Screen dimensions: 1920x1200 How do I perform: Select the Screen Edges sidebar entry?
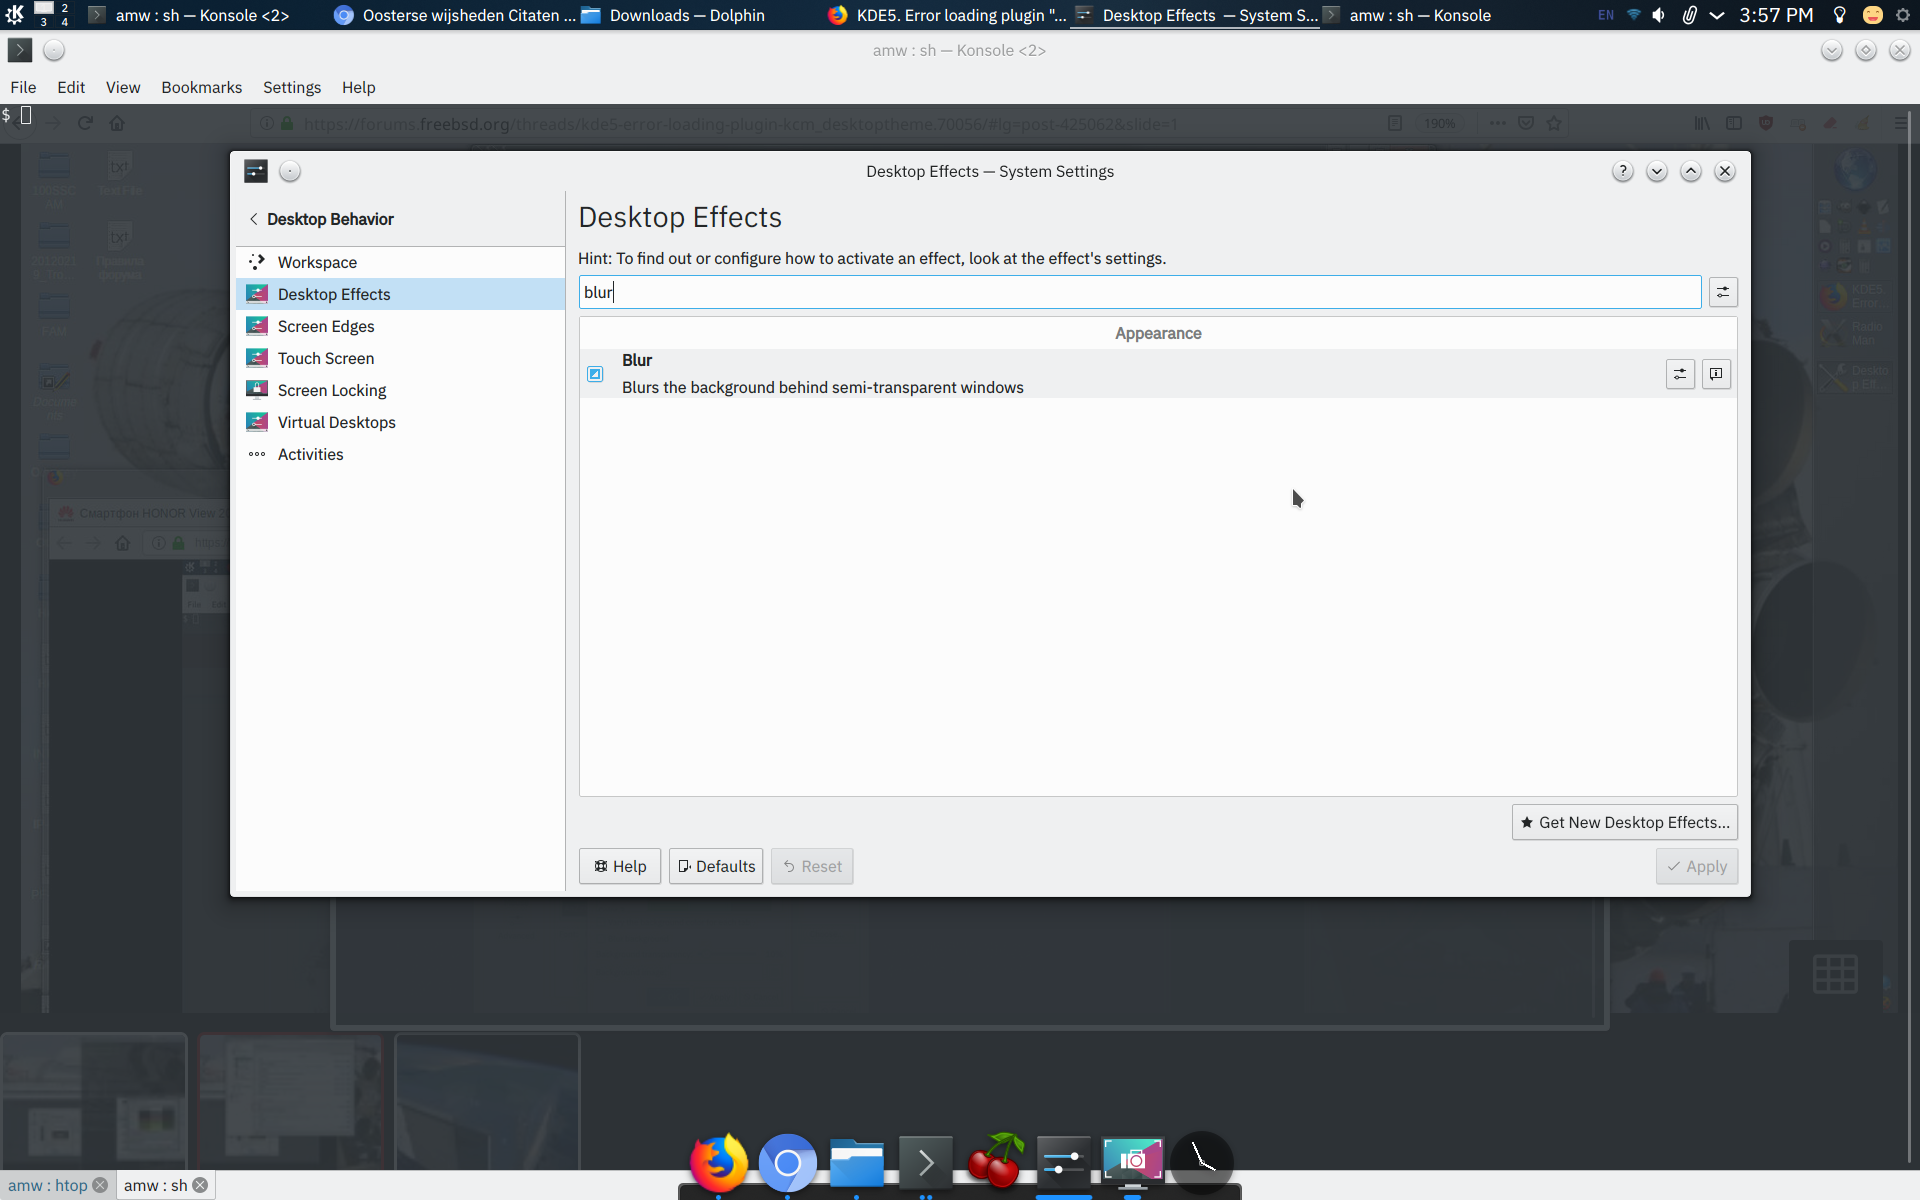coord(326,326)
